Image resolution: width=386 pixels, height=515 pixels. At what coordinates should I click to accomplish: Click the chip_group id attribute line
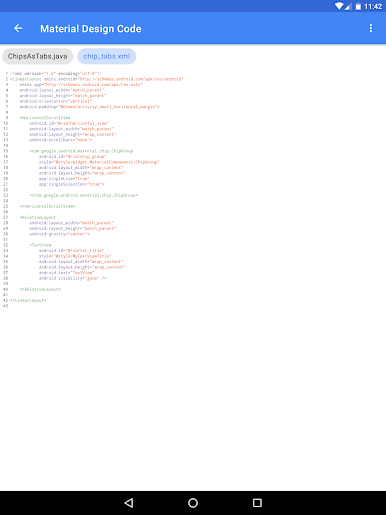(x=73, y=156)
